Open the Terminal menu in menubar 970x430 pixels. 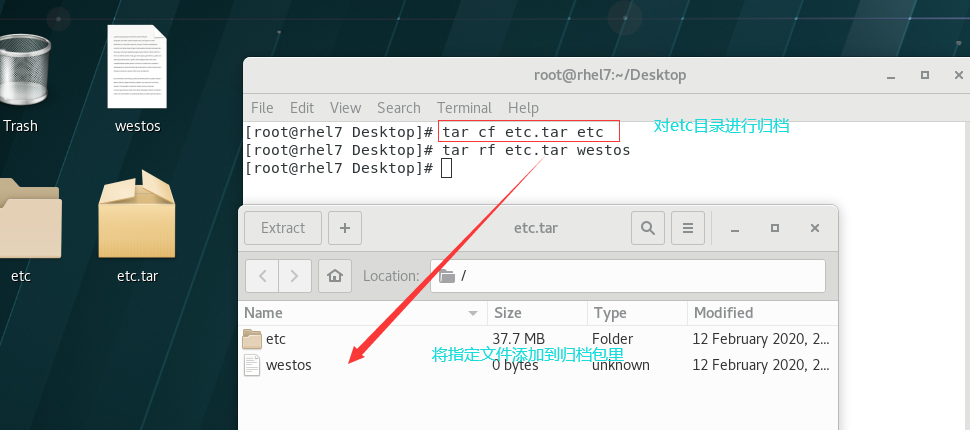tap(465, 108)
